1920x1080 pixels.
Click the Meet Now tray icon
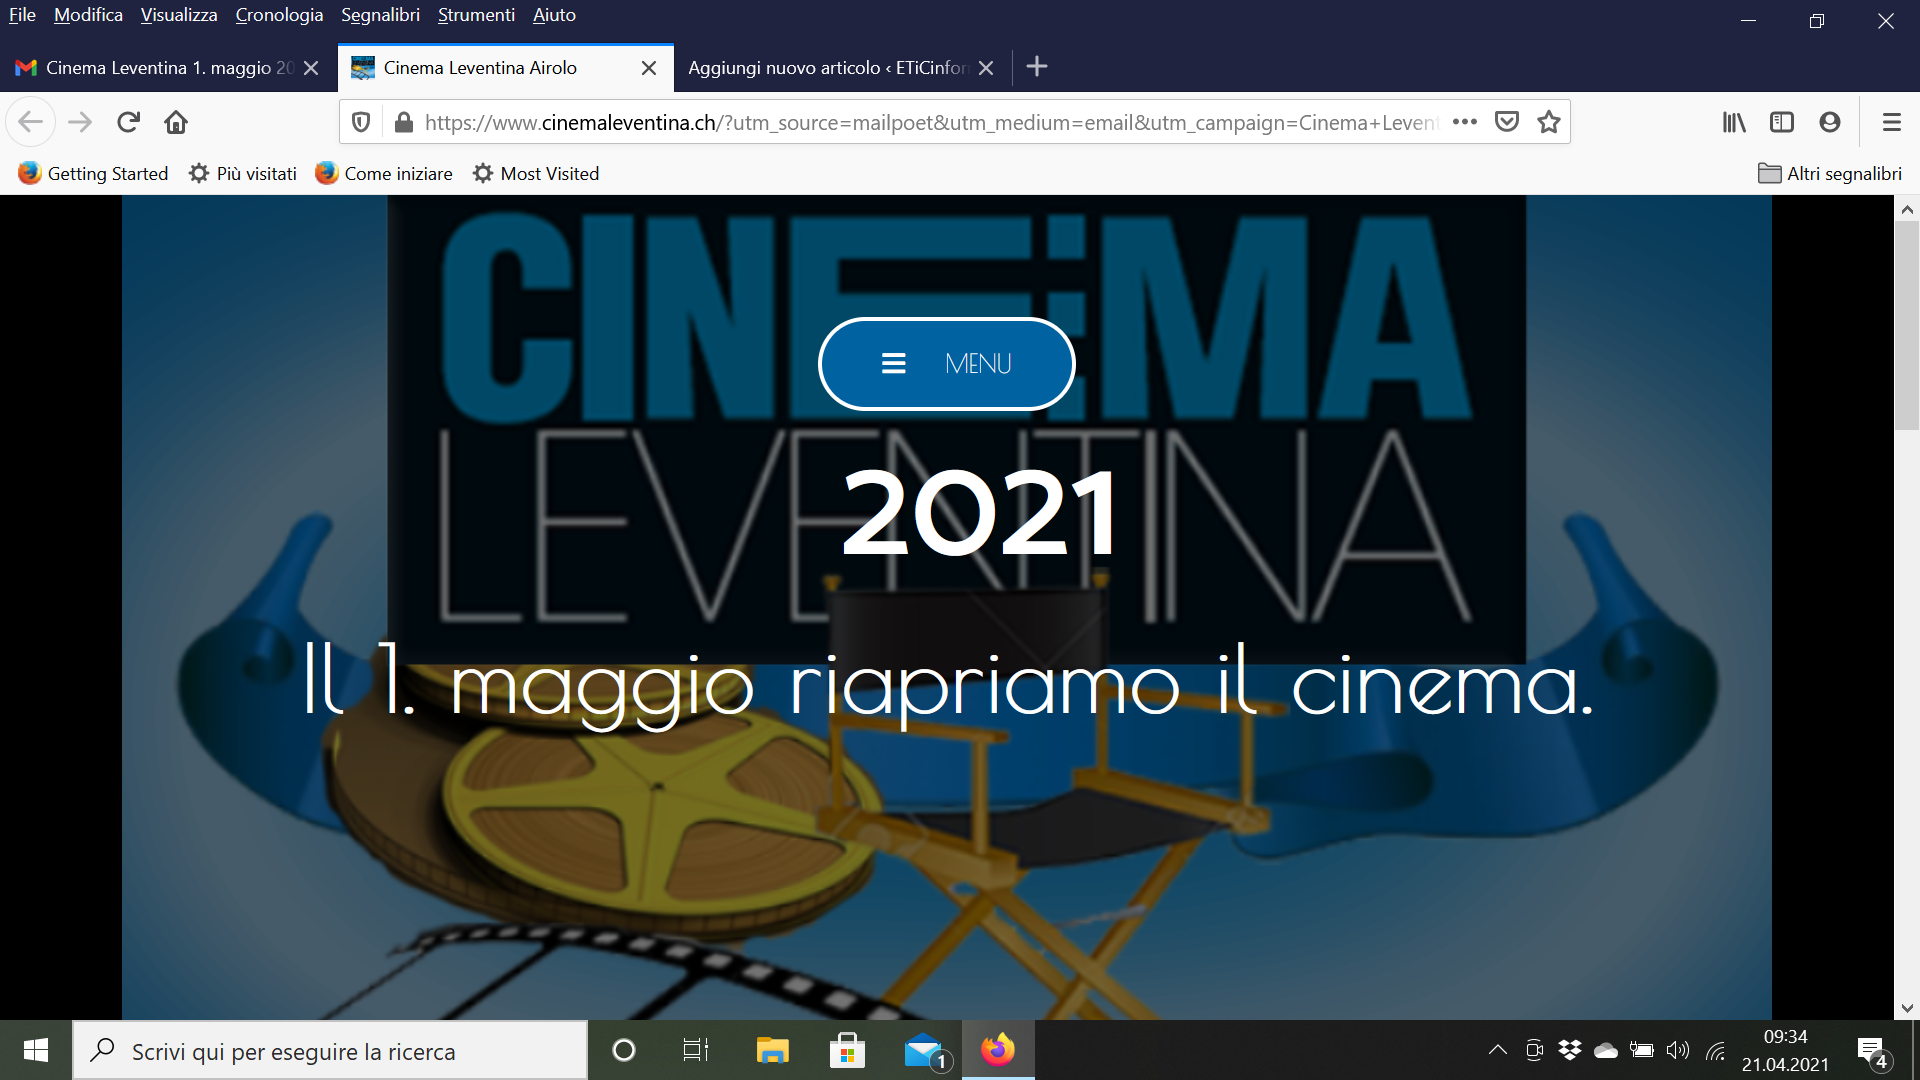[x=1534, y=1050]
